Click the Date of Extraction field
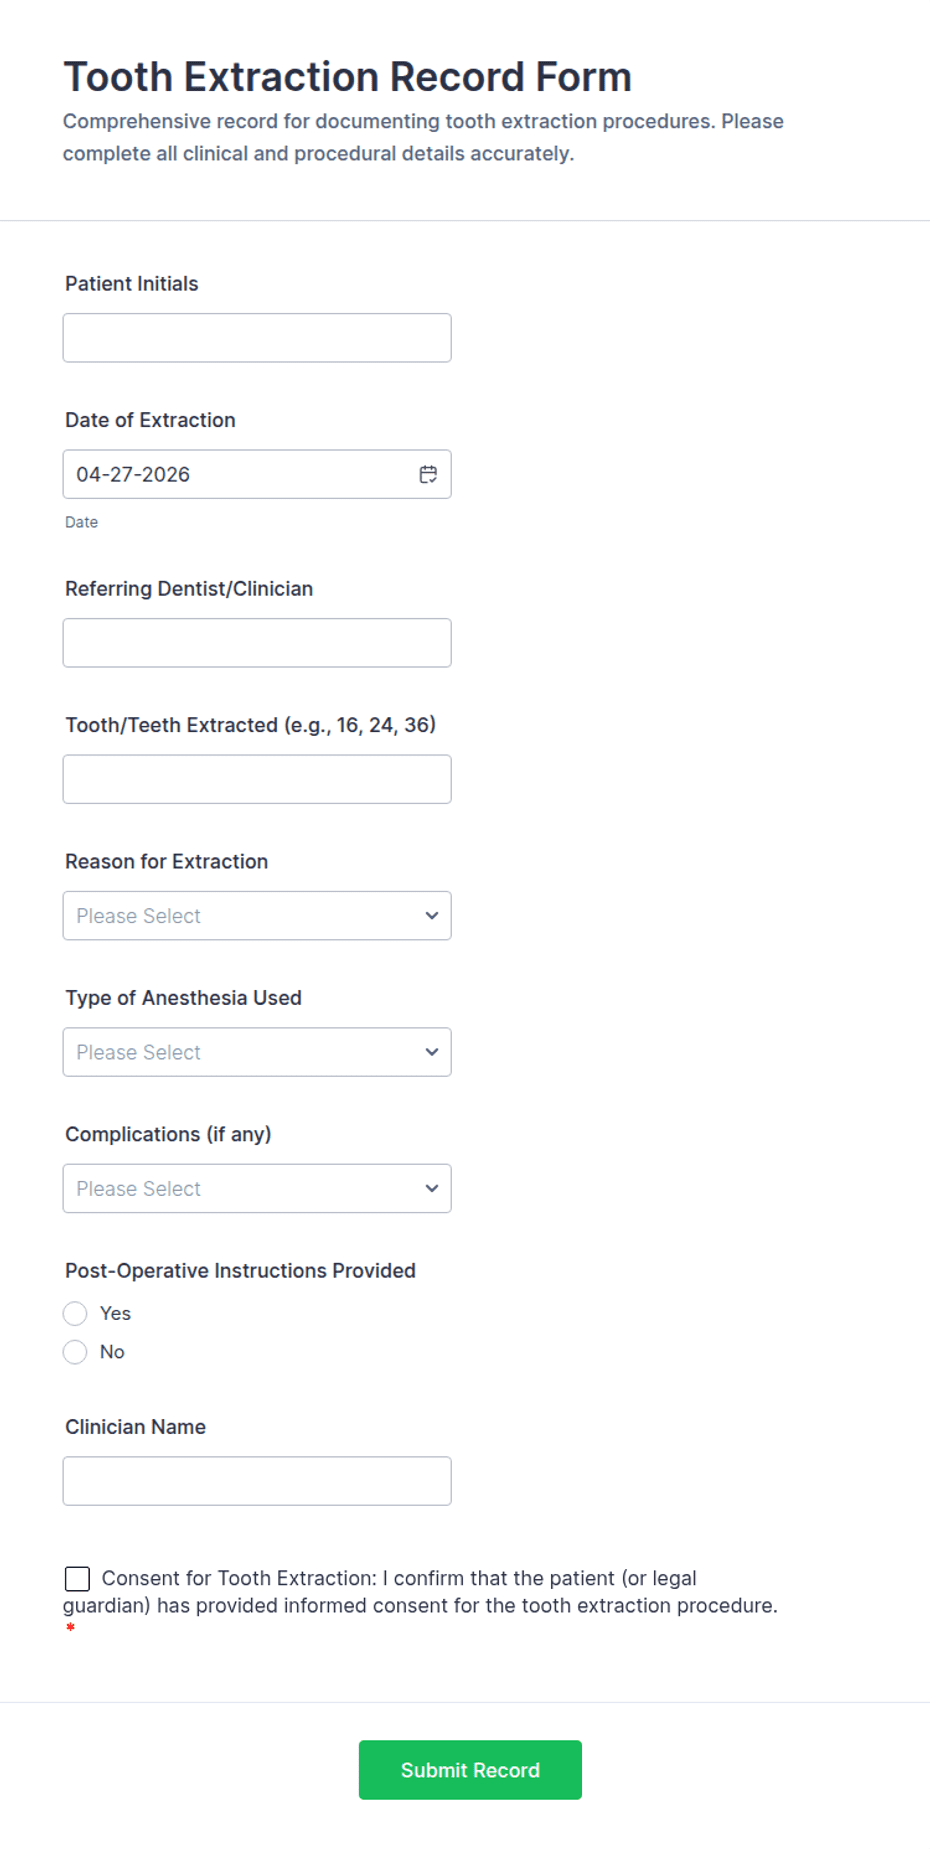930x1849 pixels. pyautogui.click(x=240, y=474)
